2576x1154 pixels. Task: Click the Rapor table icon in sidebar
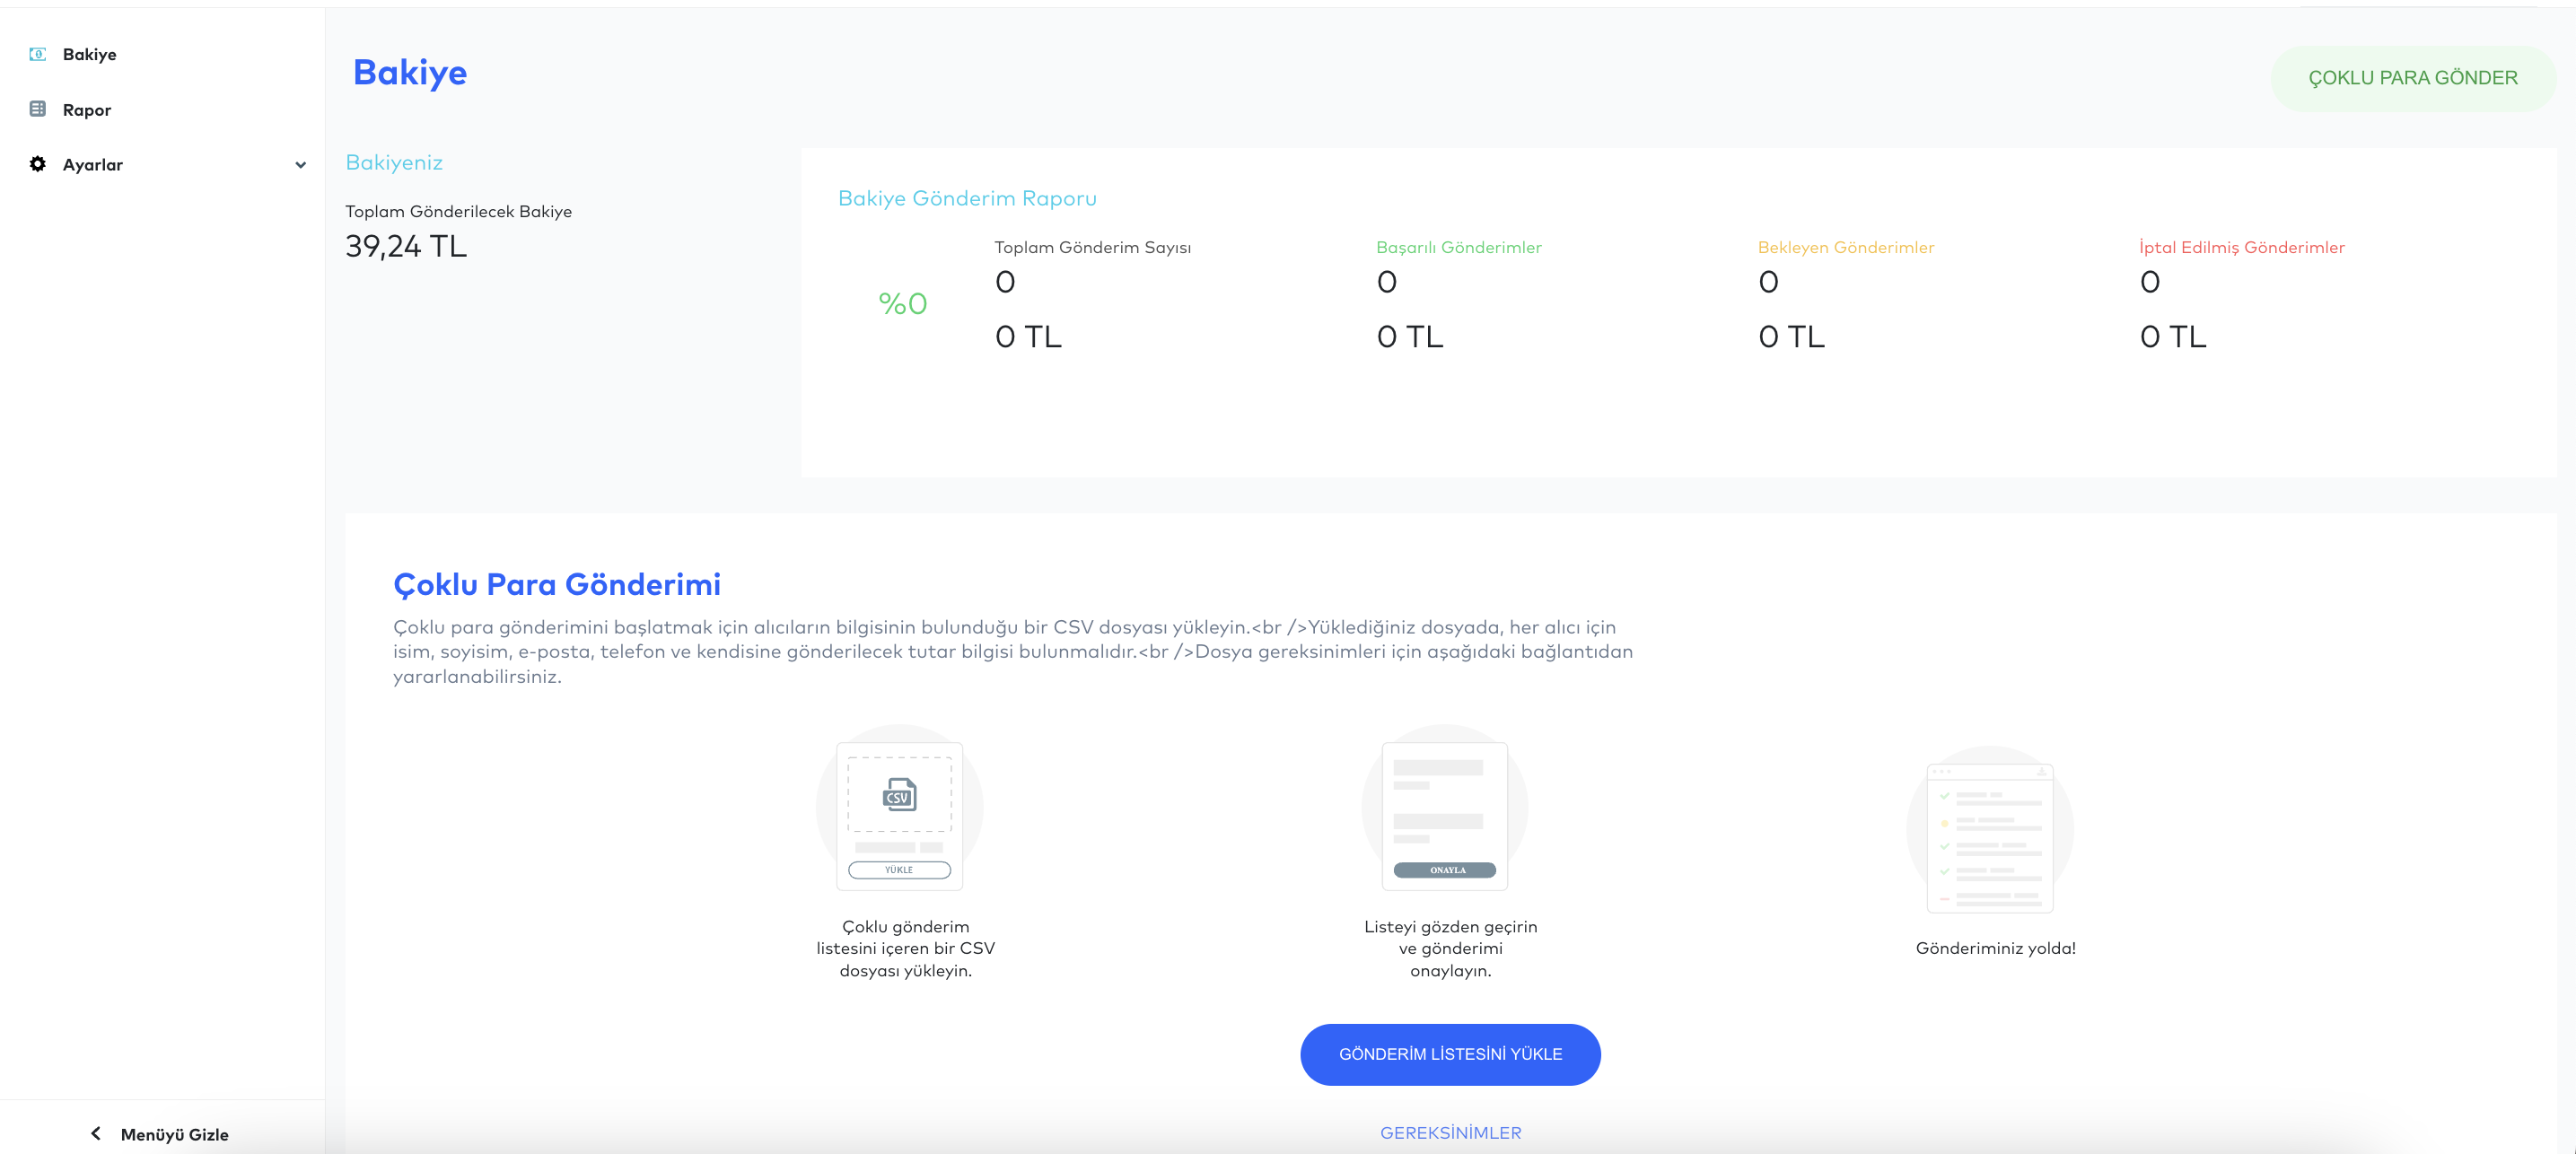38,109
